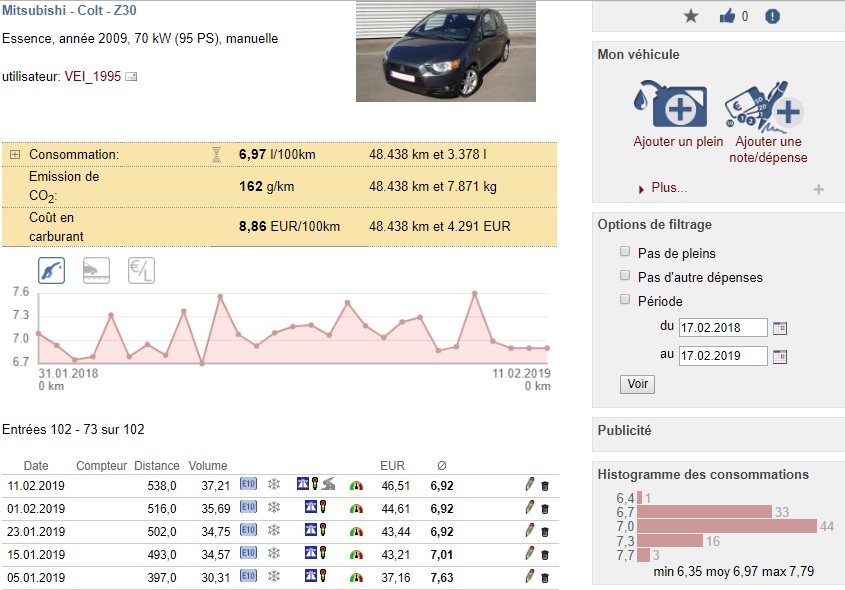Show the price per liter chart

coord(141,270)
